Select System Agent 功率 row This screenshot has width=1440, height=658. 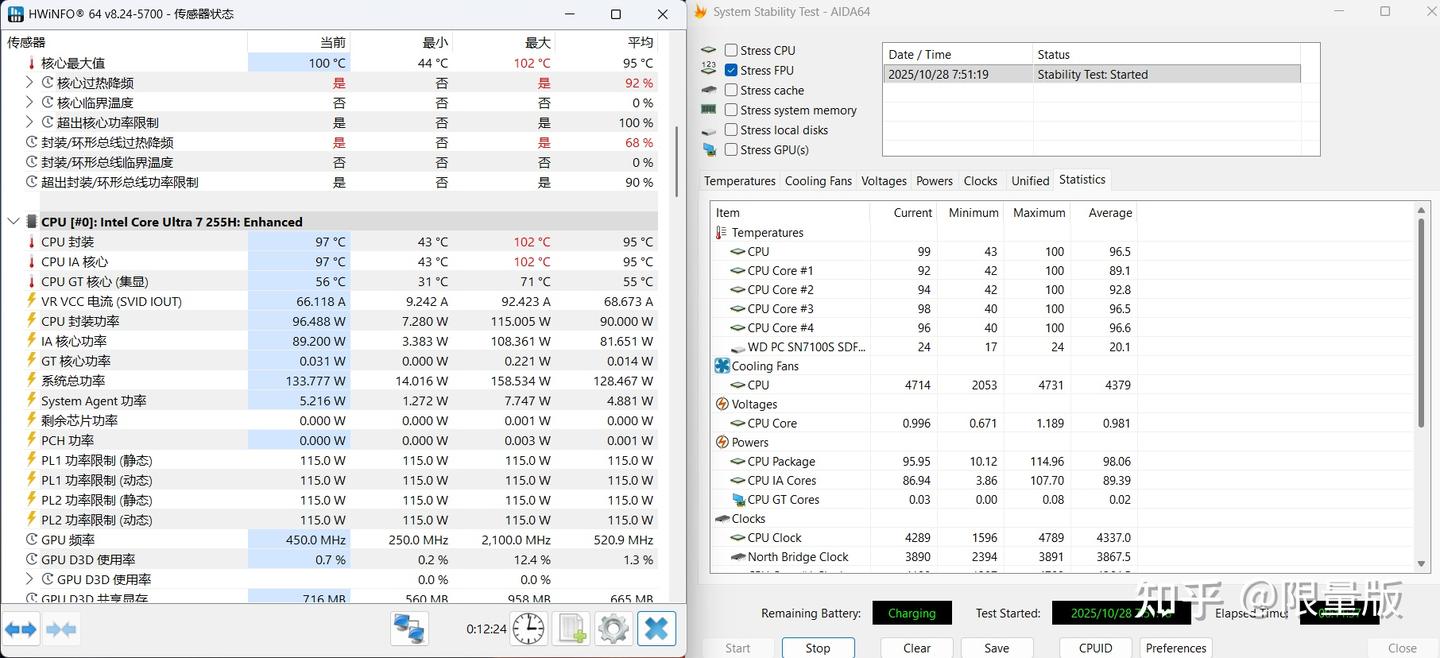pyautogui.click(x=331, y=401)
